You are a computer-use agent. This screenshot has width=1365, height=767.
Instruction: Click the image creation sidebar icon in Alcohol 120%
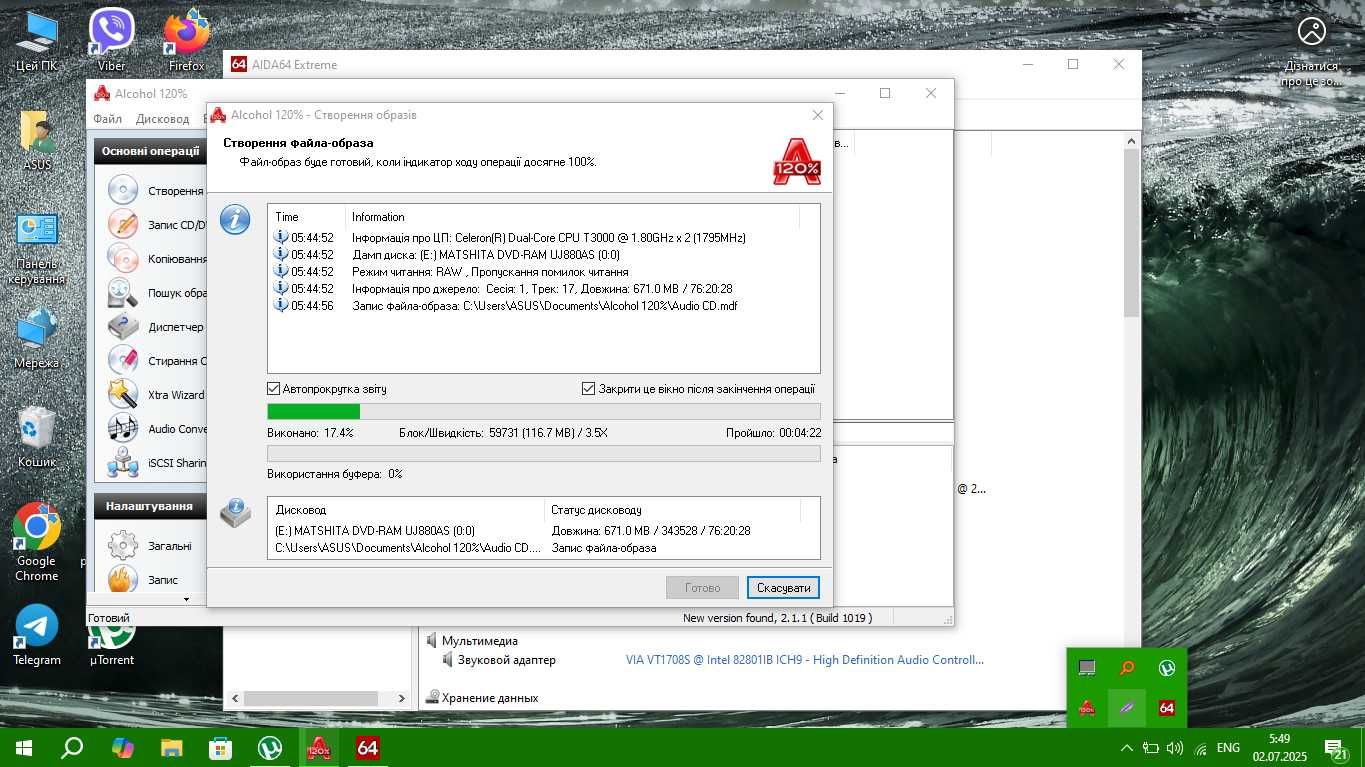click(123, 190)
